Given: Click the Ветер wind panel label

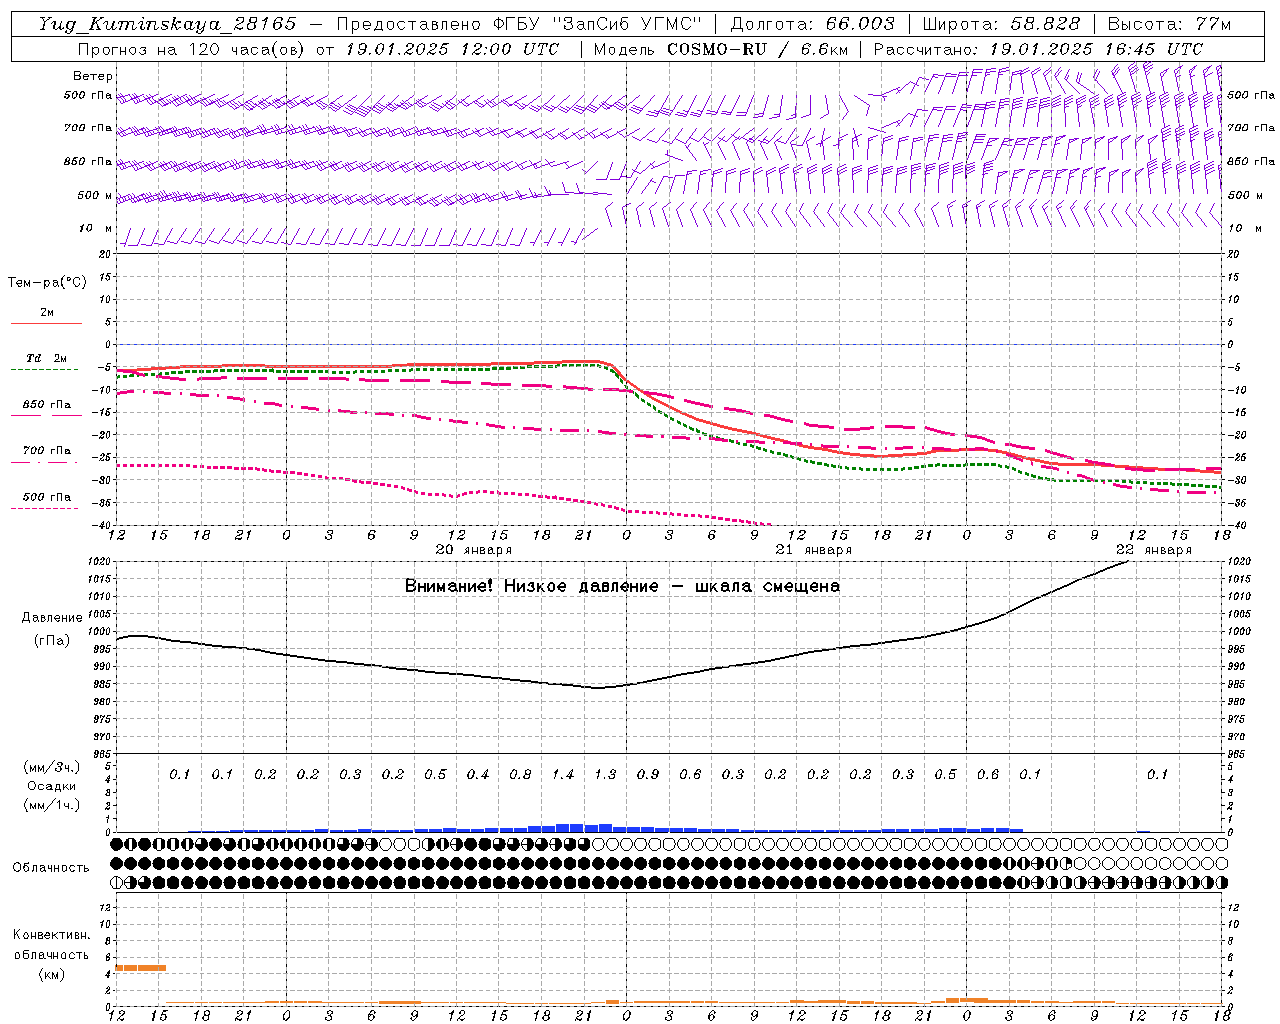Looking at the screenshot, I should (x=93, y=76).
